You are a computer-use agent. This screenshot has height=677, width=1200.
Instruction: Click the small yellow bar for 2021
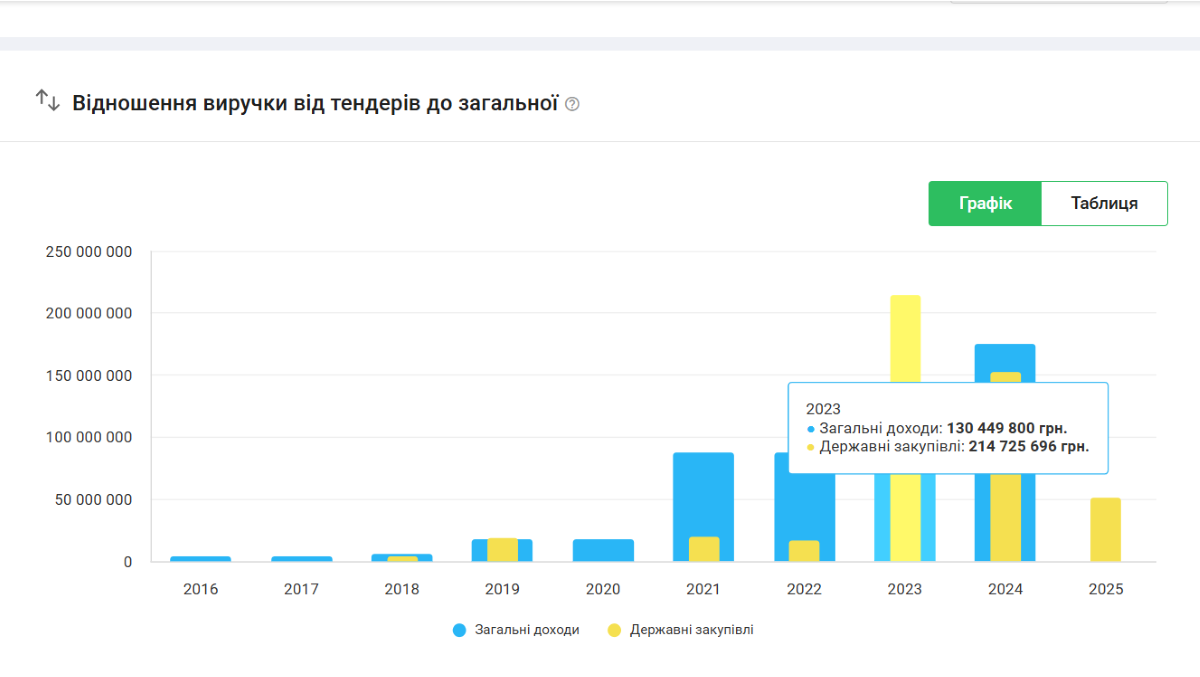[x=704, y=550]
